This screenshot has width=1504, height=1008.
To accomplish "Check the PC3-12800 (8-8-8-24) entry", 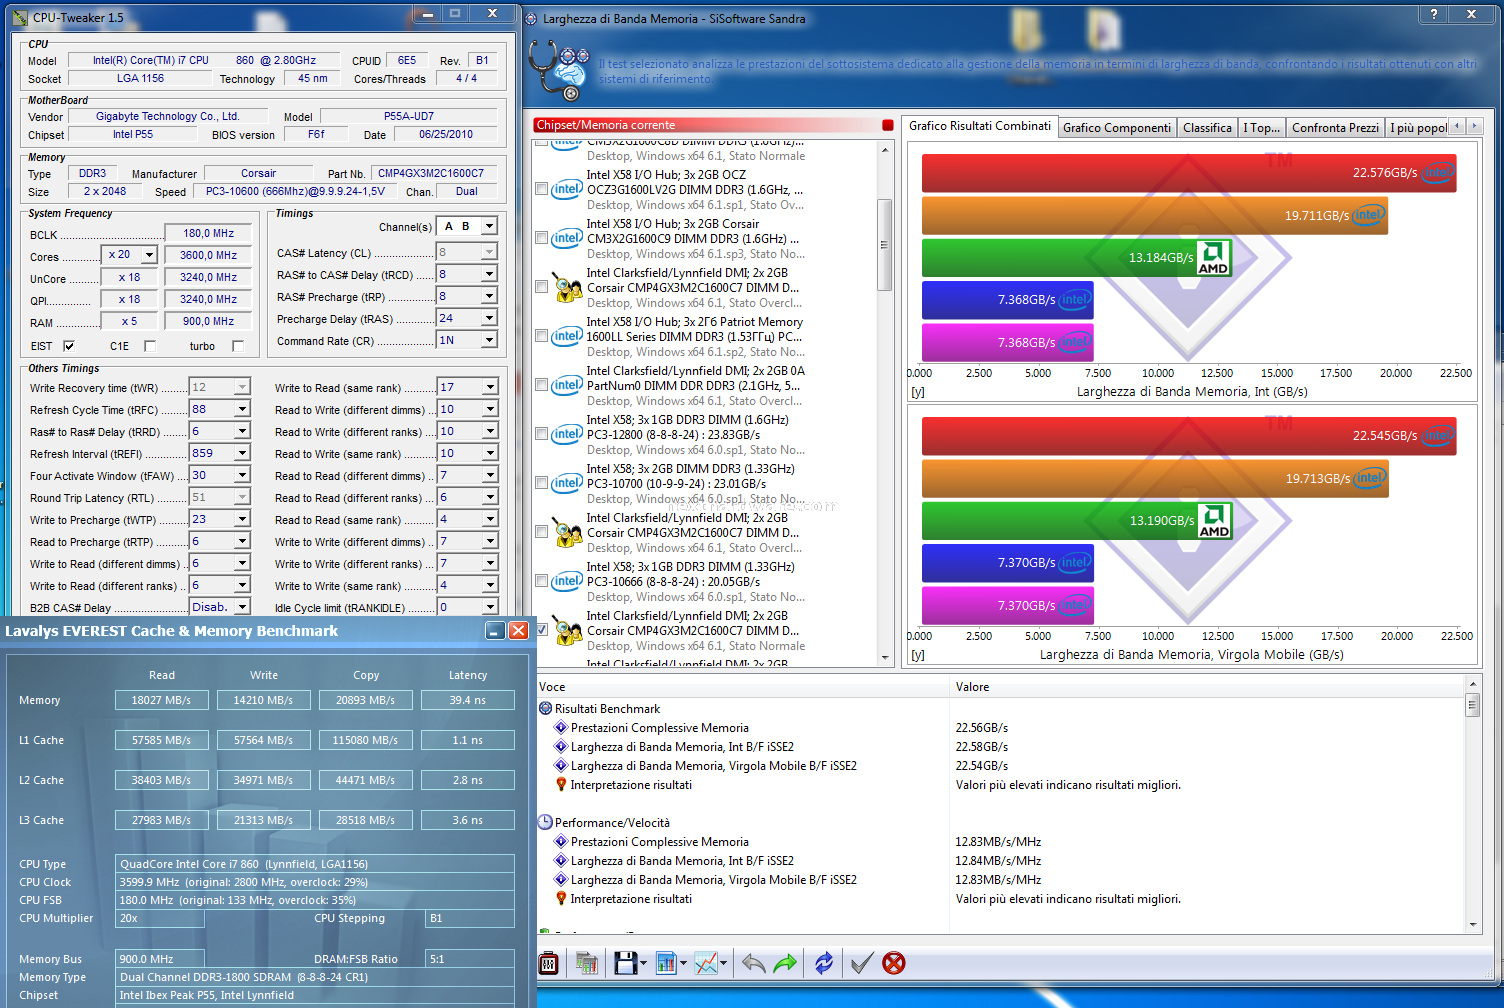I will pyautogui.click(x=541, y=434).
